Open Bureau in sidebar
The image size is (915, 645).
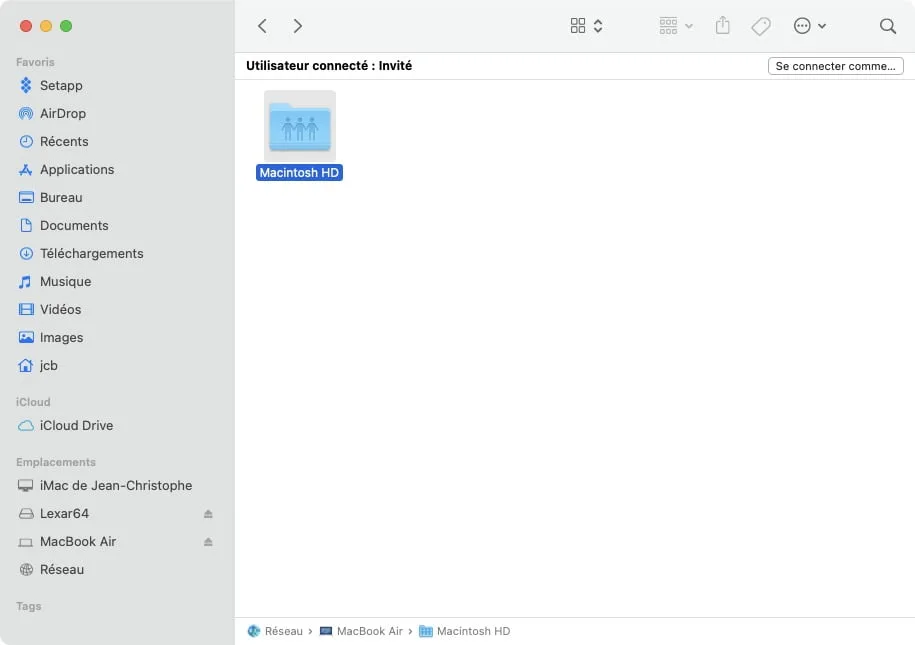click(x=61, y=197)
